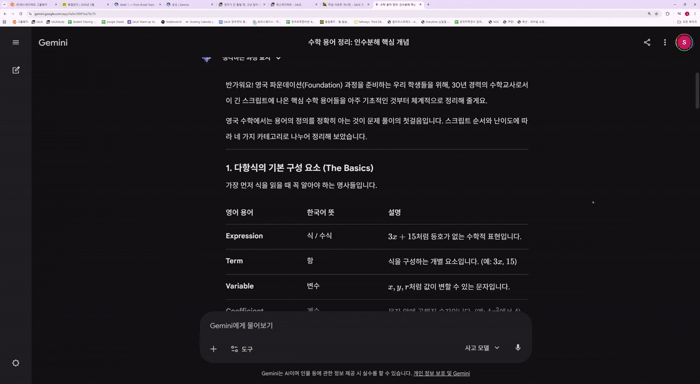Viewport: 700px width, 384px height.
Task: Open the NotebookLM bookmark
Action: 171,21
